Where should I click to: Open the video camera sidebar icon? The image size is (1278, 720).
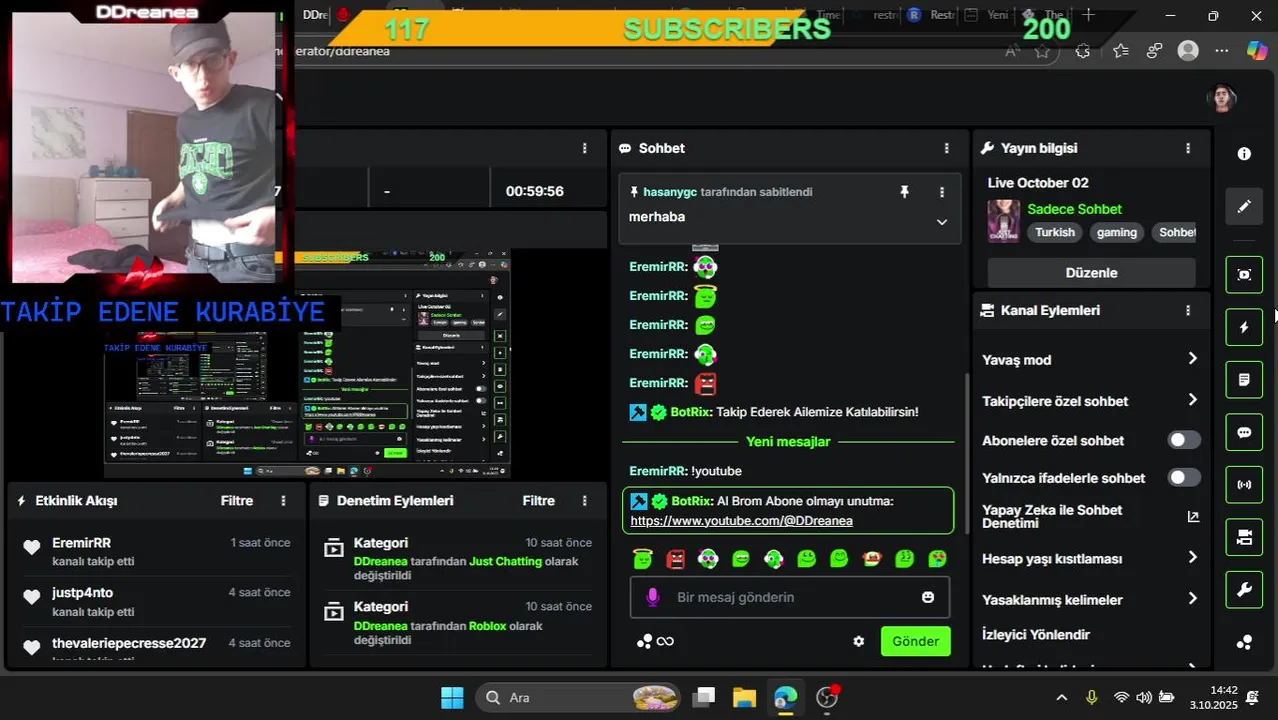[1244, 538]
